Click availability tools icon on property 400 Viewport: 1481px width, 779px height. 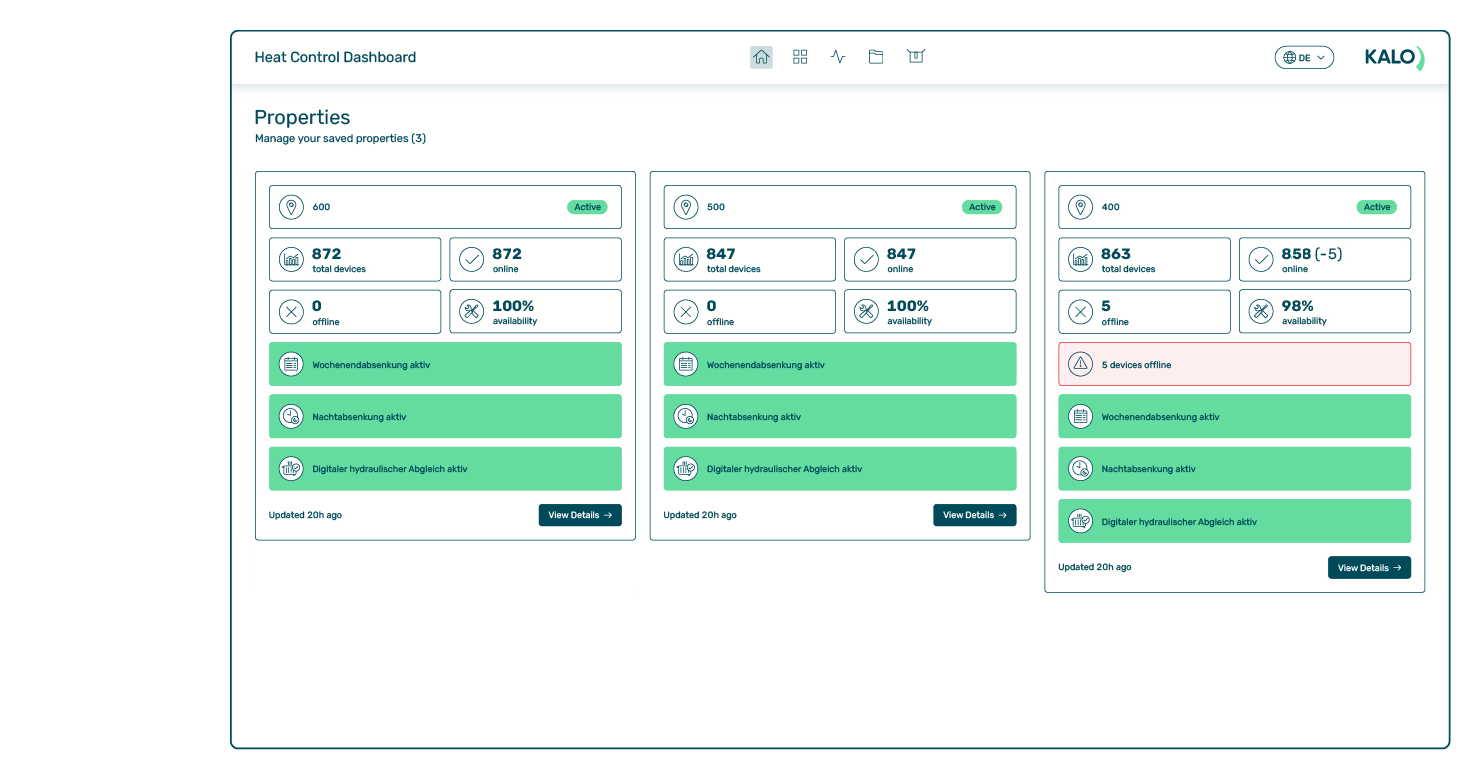tap(1261, 312)
